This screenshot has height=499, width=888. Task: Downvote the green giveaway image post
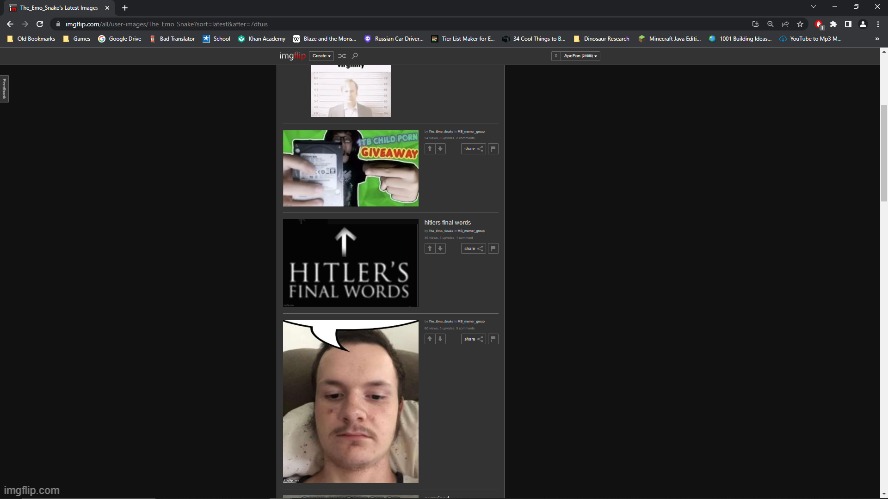pos(440,149)
